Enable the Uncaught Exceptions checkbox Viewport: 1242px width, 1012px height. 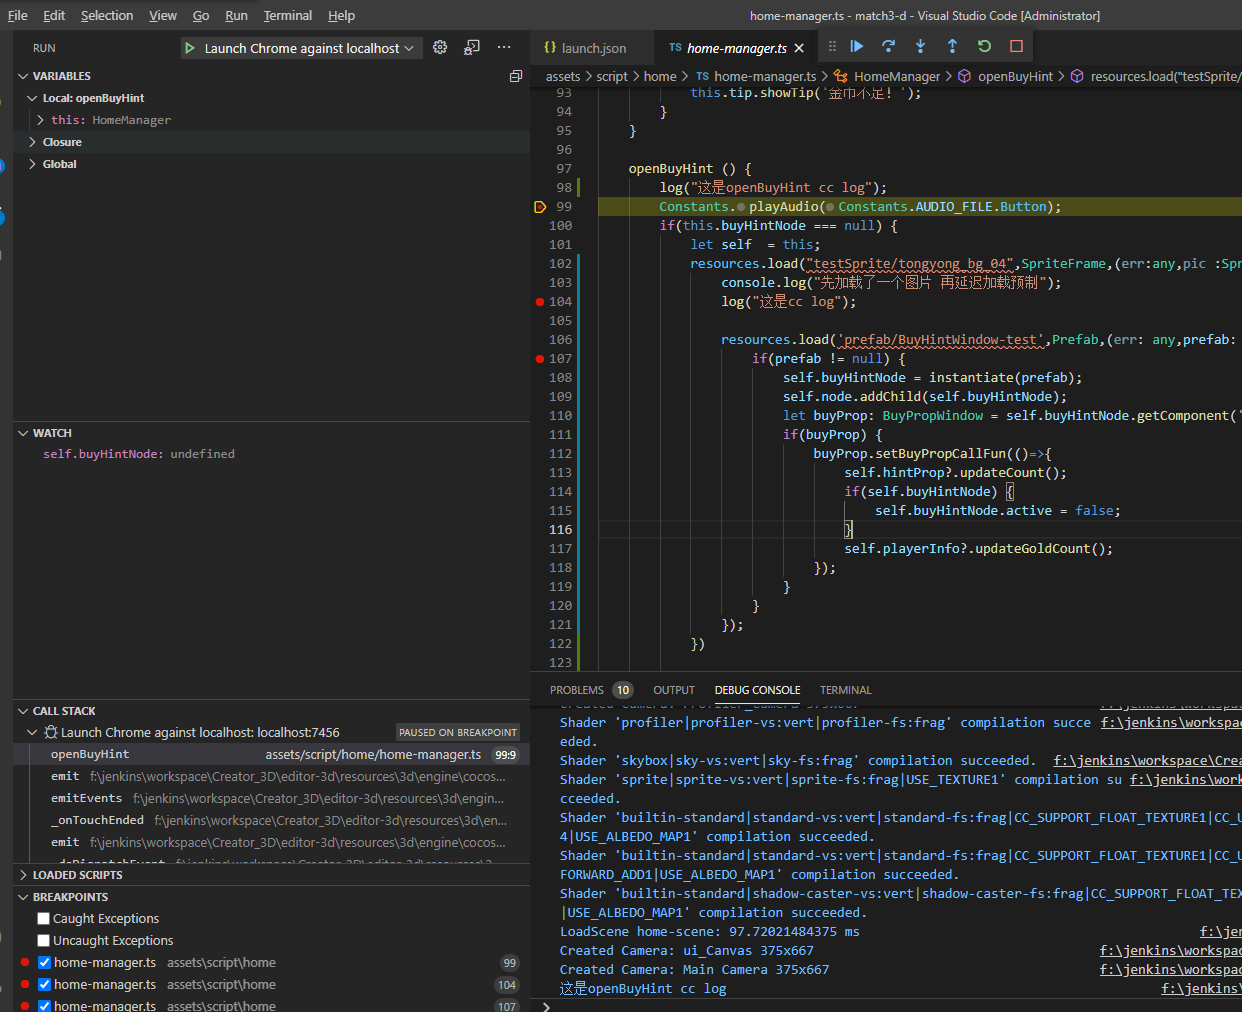point(44,940)
